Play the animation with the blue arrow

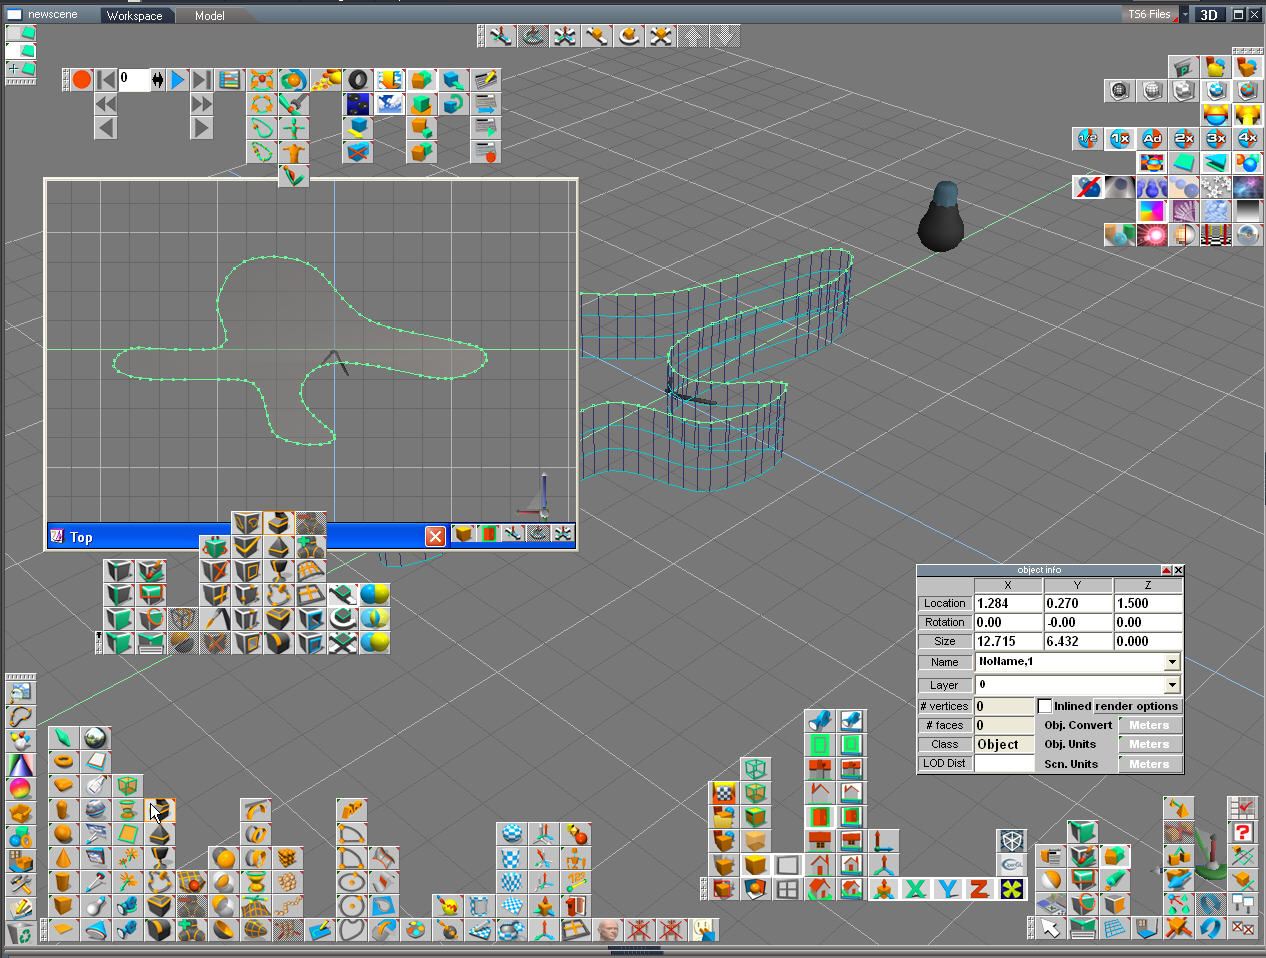[x=178, y=80]
